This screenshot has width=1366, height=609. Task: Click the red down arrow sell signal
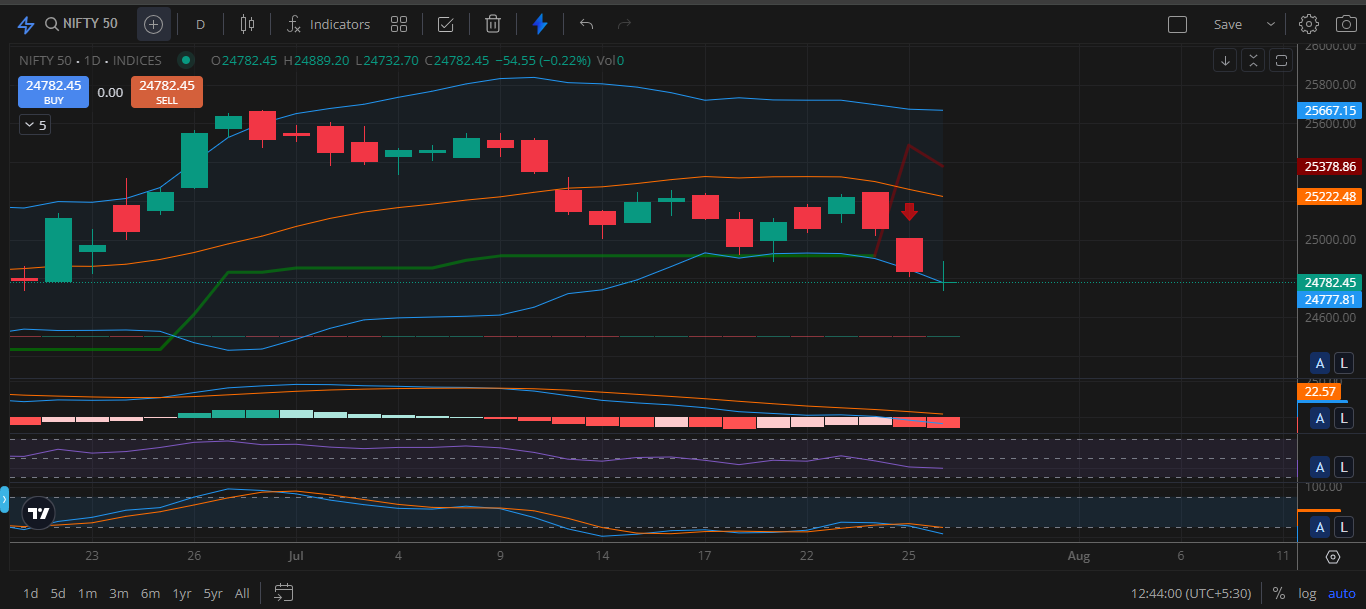pos(909,211)
